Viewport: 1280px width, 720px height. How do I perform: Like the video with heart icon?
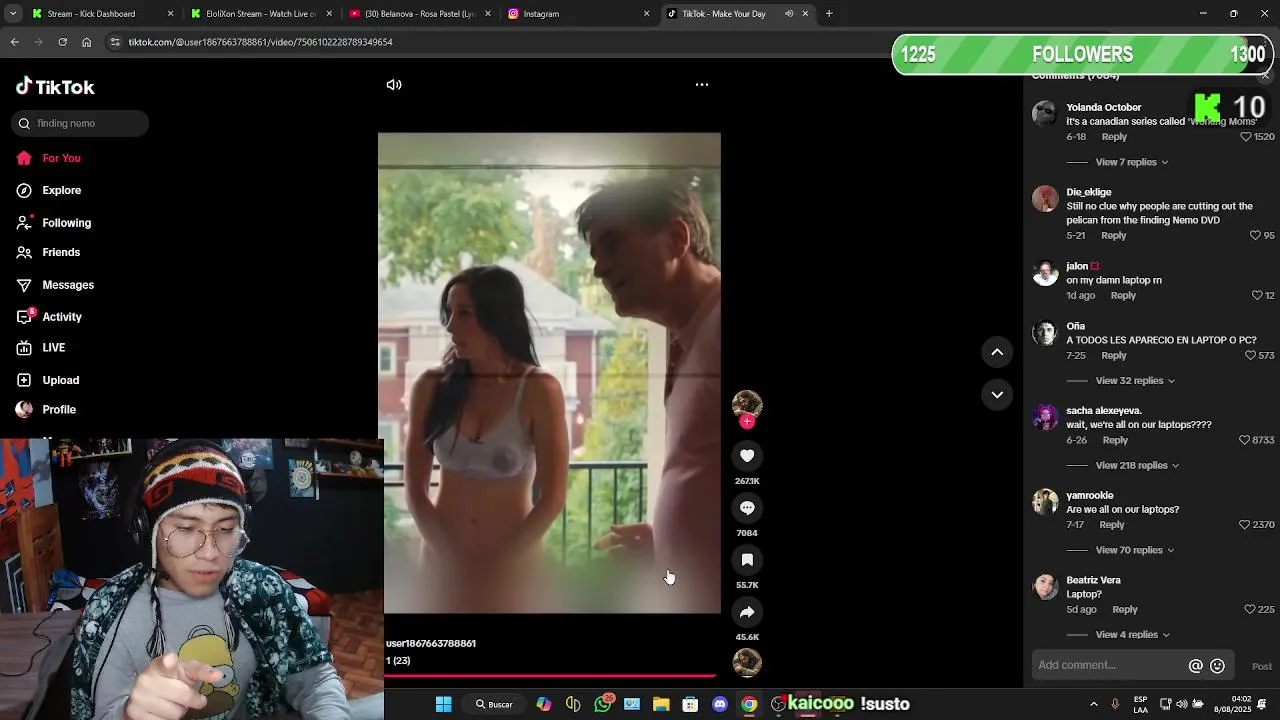747,456
